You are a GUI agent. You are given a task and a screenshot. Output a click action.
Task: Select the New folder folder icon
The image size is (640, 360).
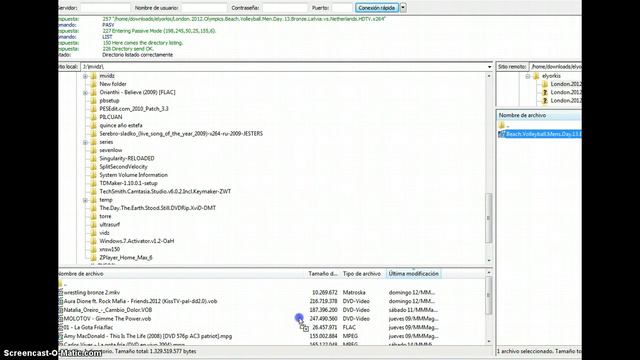pos(93,84)
